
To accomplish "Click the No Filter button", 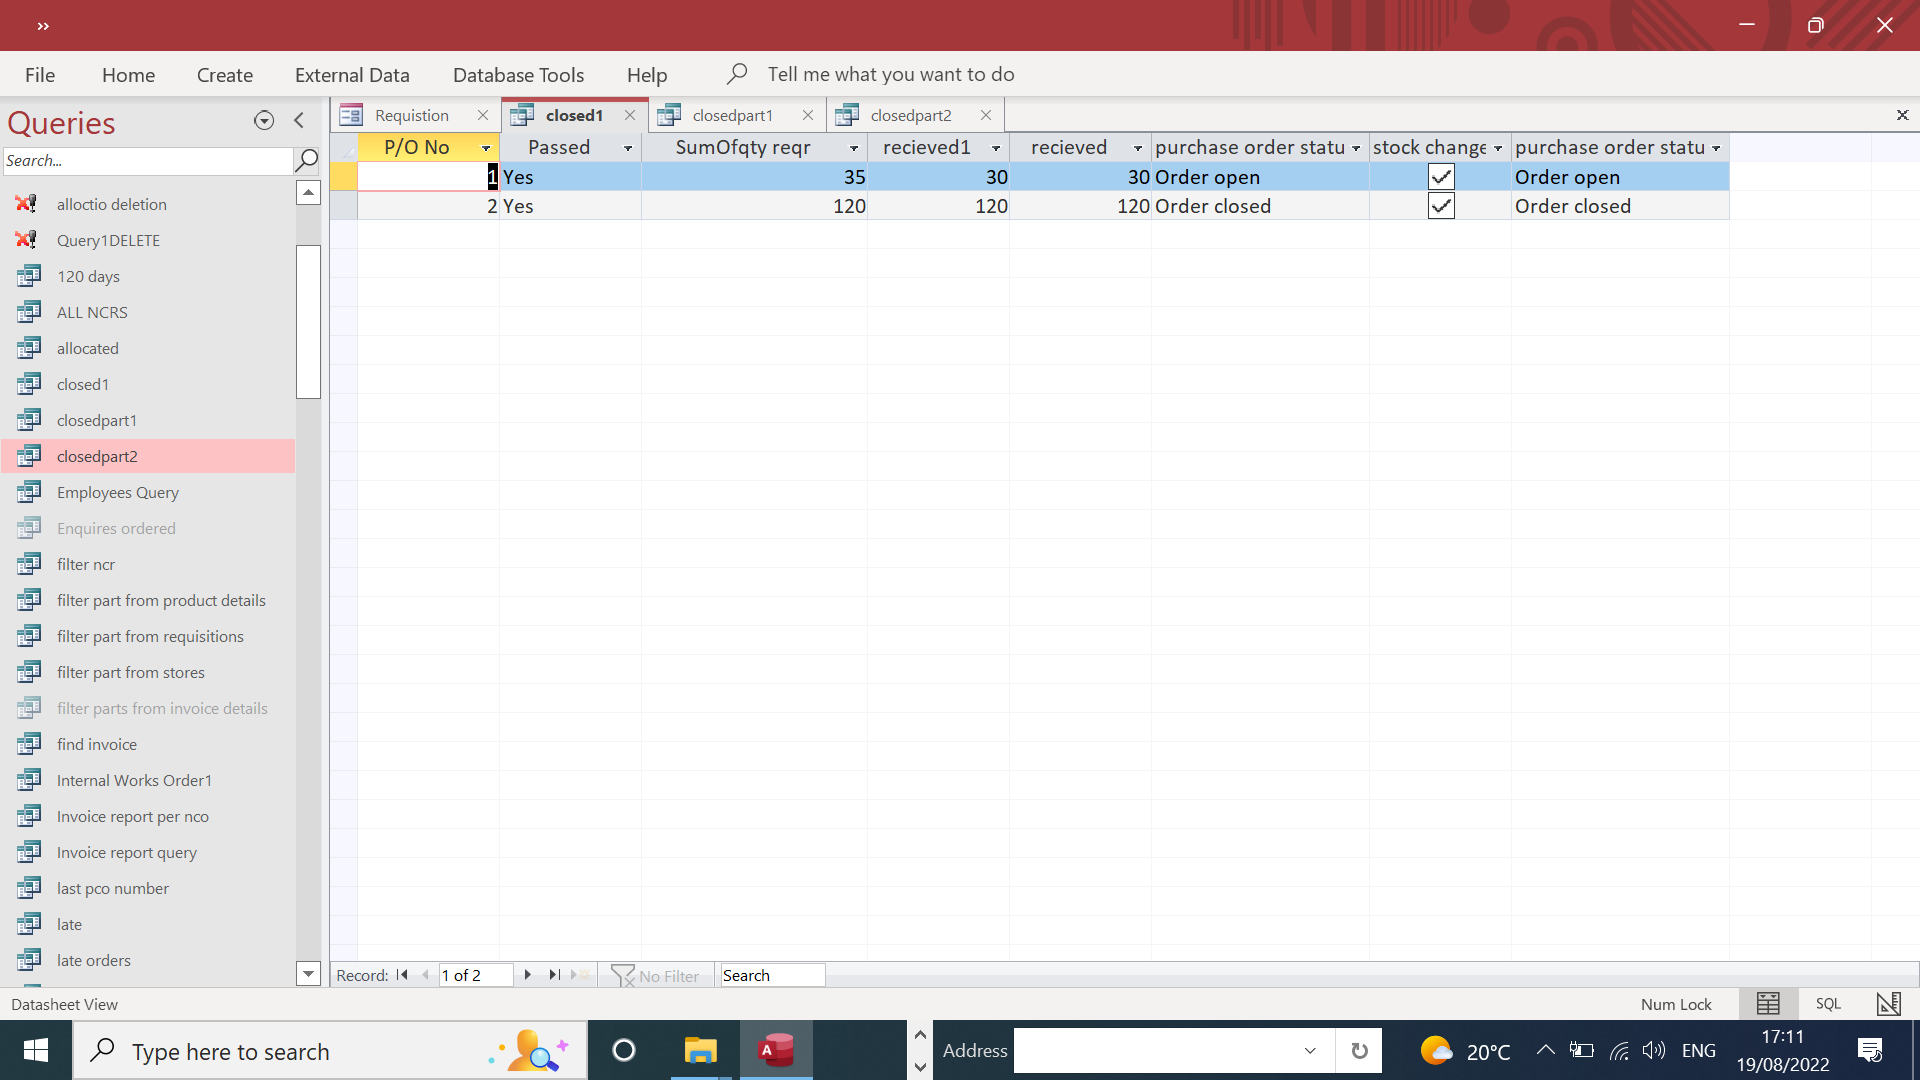I will [656, 975].
